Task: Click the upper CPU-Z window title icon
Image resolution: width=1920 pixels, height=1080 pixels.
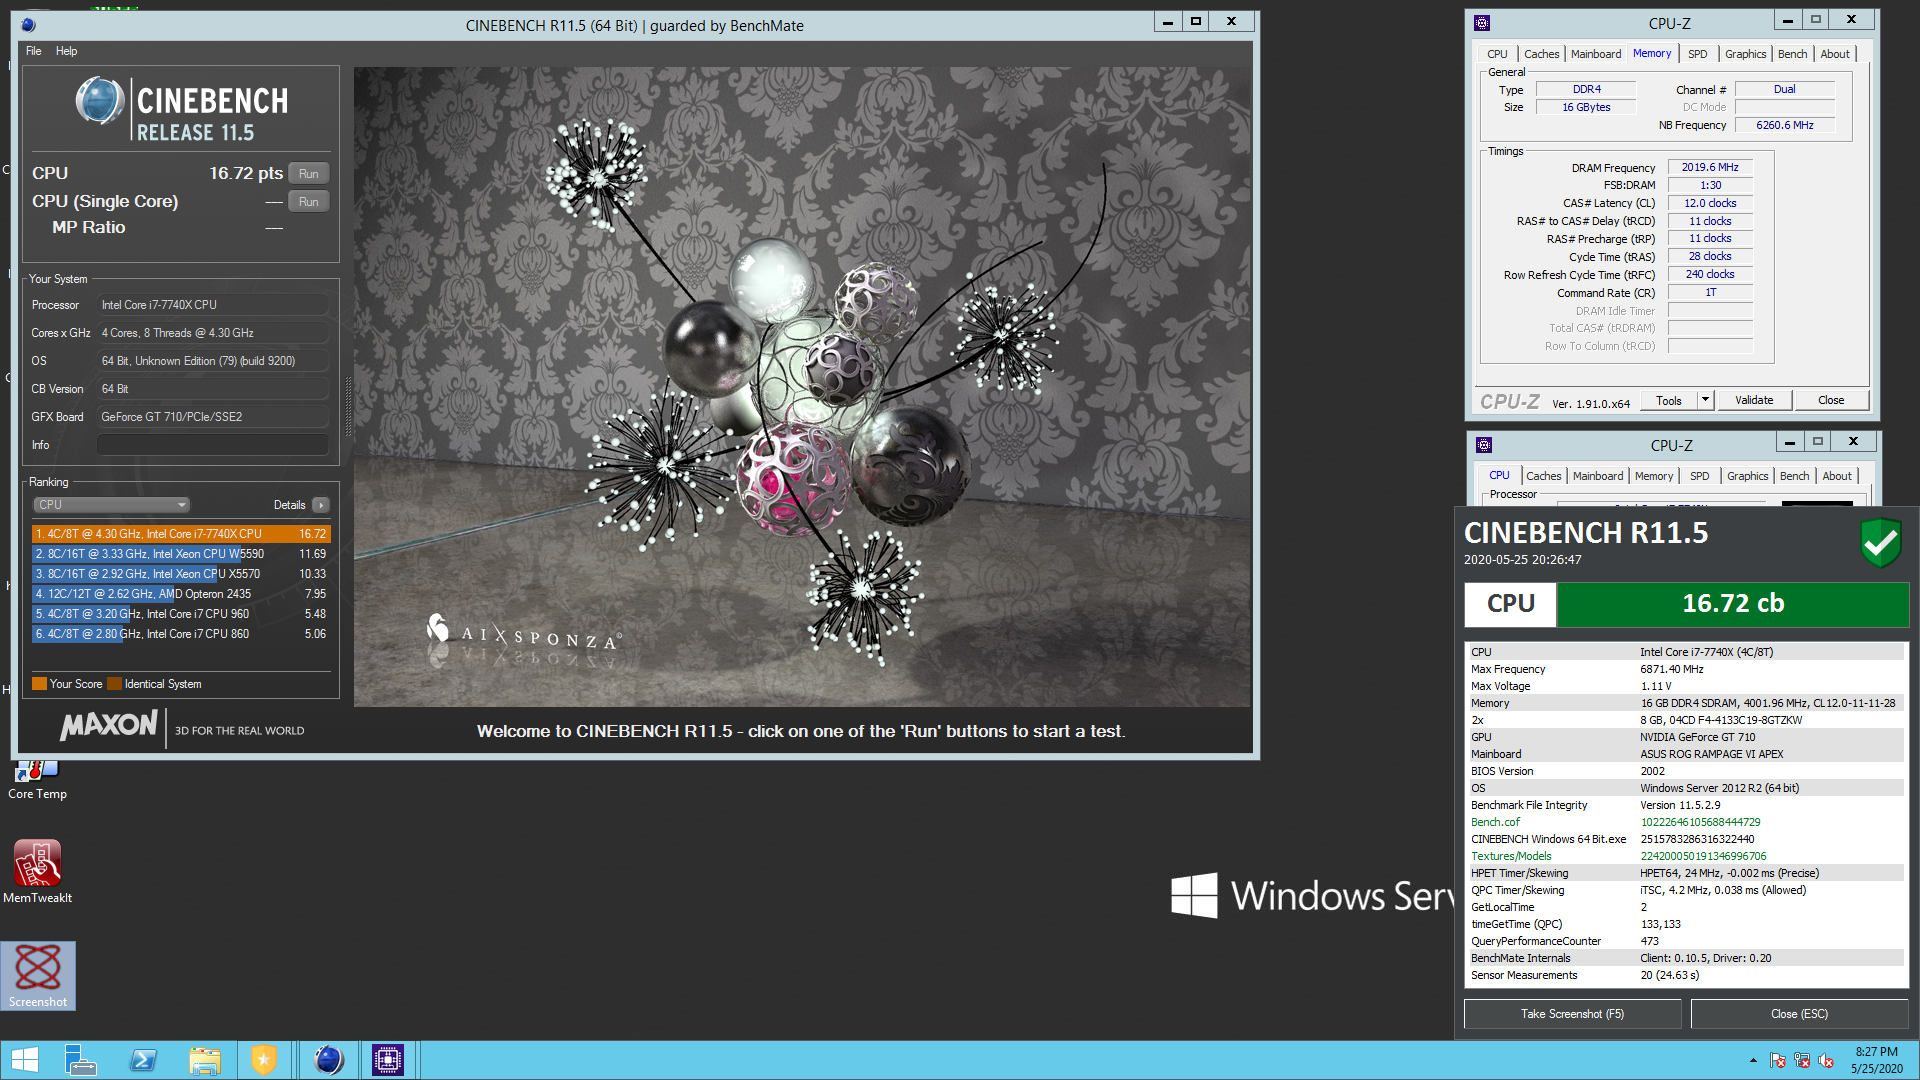Action: pos(1482,23)
